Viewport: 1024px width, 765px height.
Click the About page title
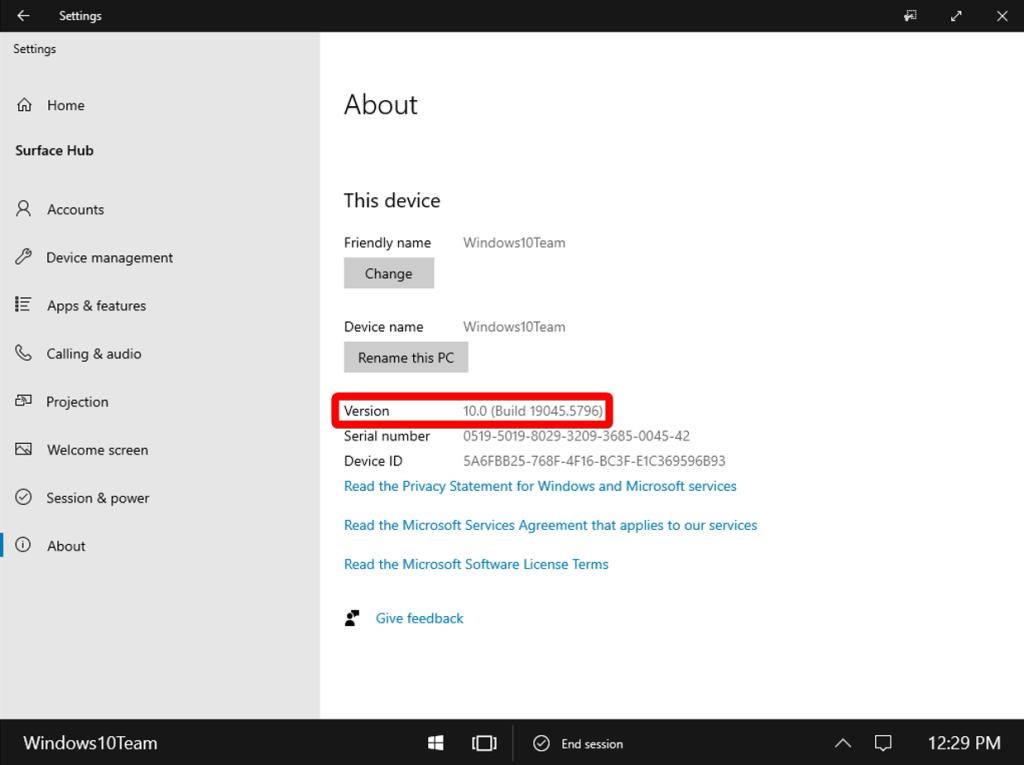(381, 105)
